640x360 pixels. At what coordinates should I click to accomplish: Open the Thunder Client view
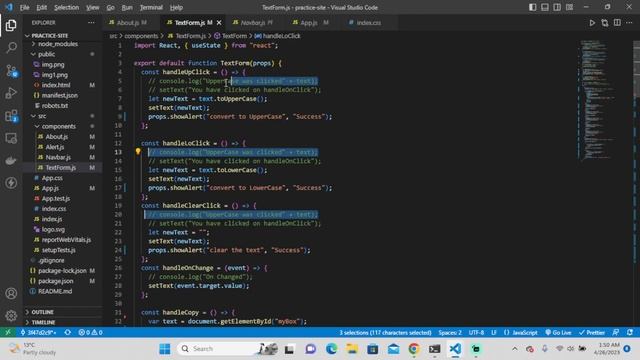click(x=11, y=182)
